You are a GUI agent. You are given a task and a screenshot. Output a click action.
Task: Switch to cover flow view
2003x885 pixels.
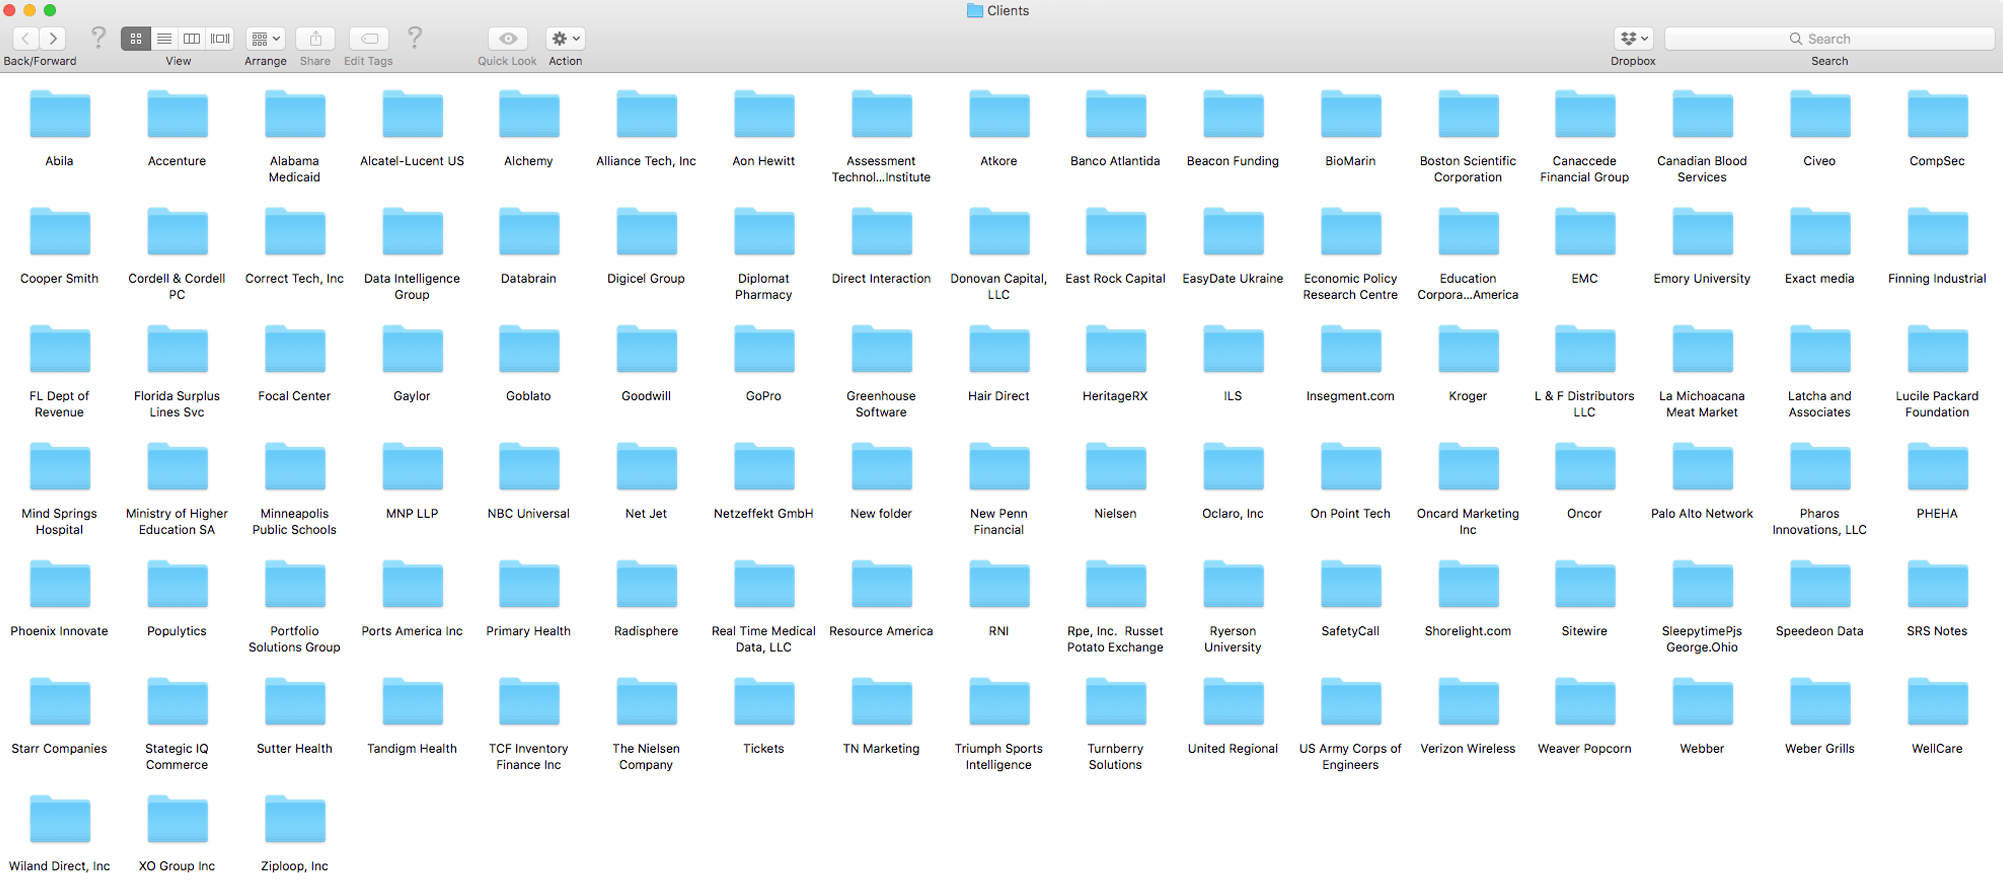point(220,38)
